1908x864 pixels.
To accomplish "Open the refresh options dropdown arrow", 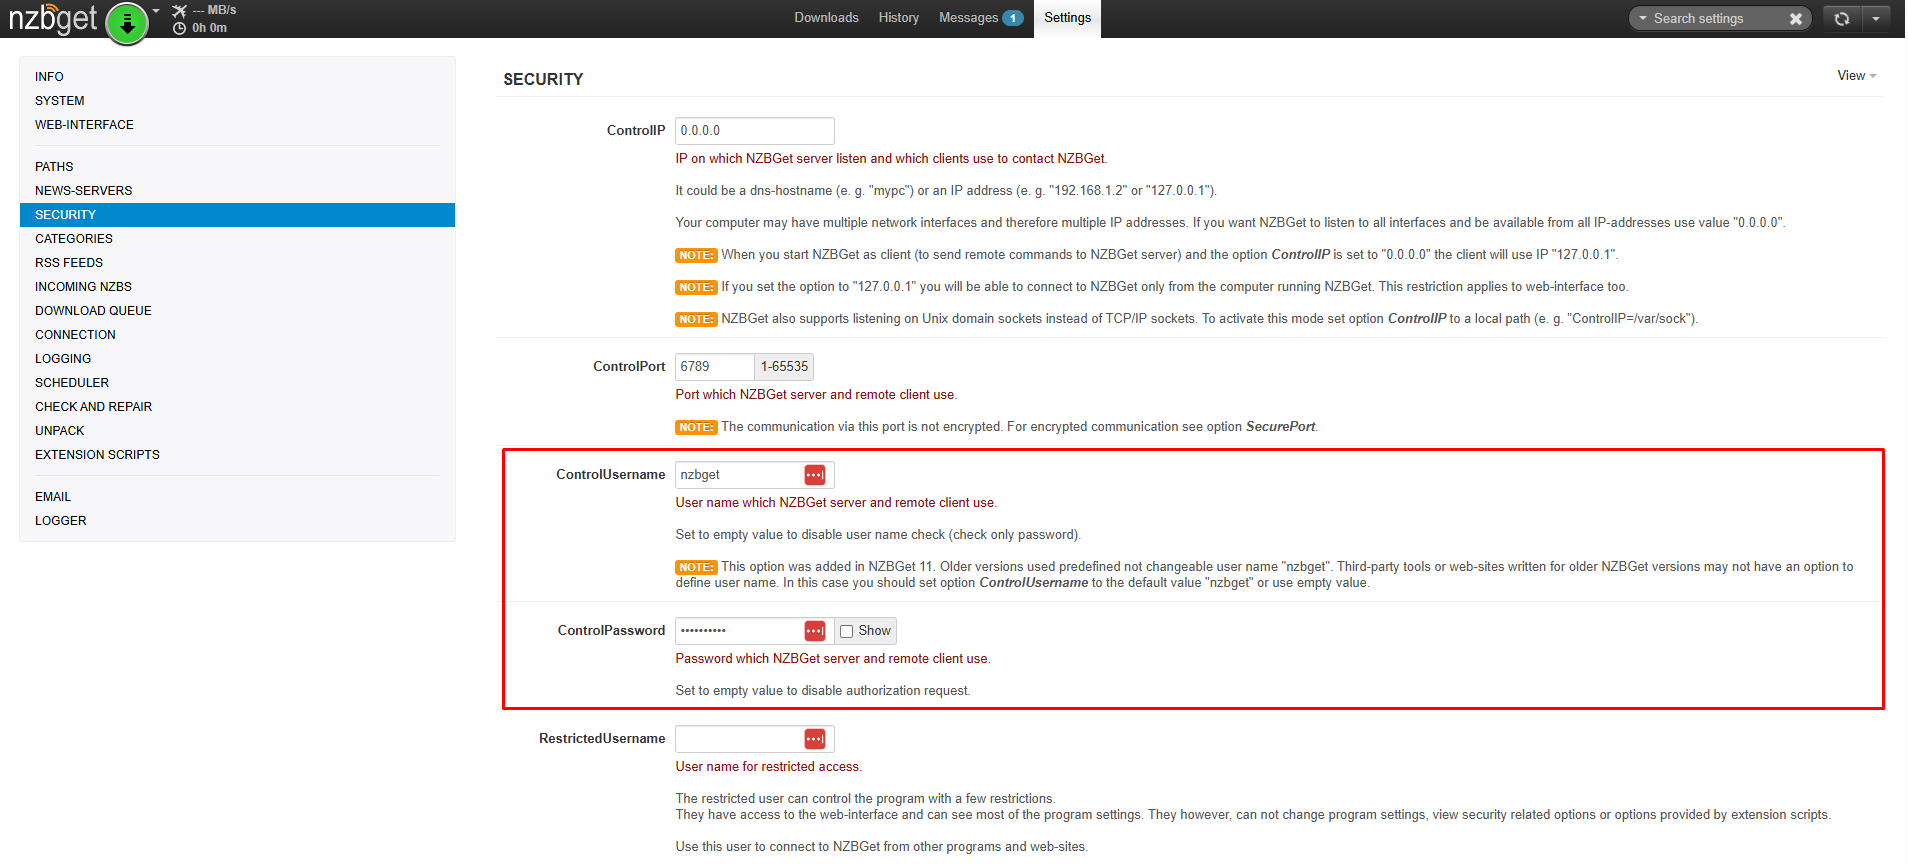I will pos(1876,18).
